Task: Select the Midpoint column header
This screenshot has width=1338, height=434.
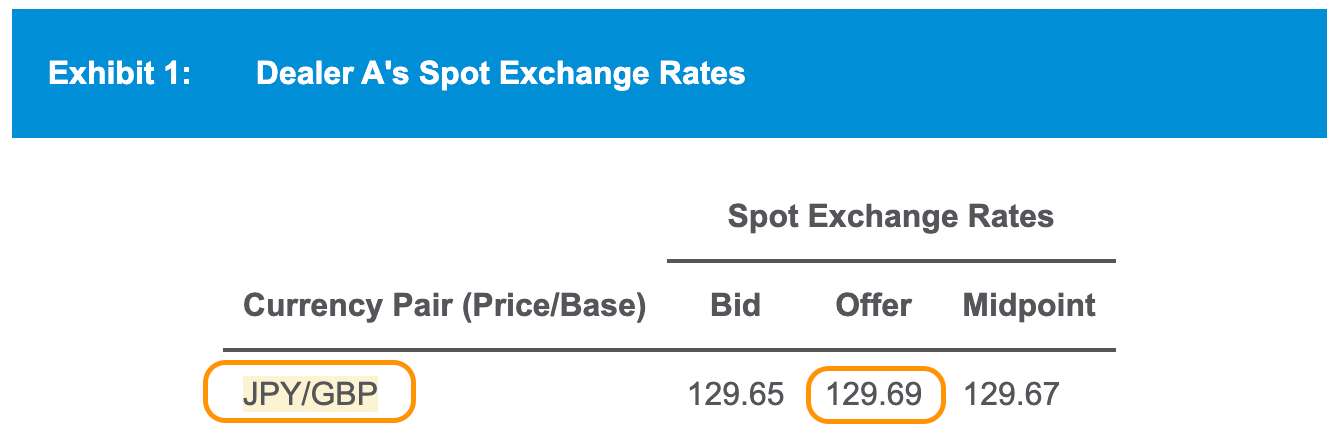Action: [x=1029, y=305]
